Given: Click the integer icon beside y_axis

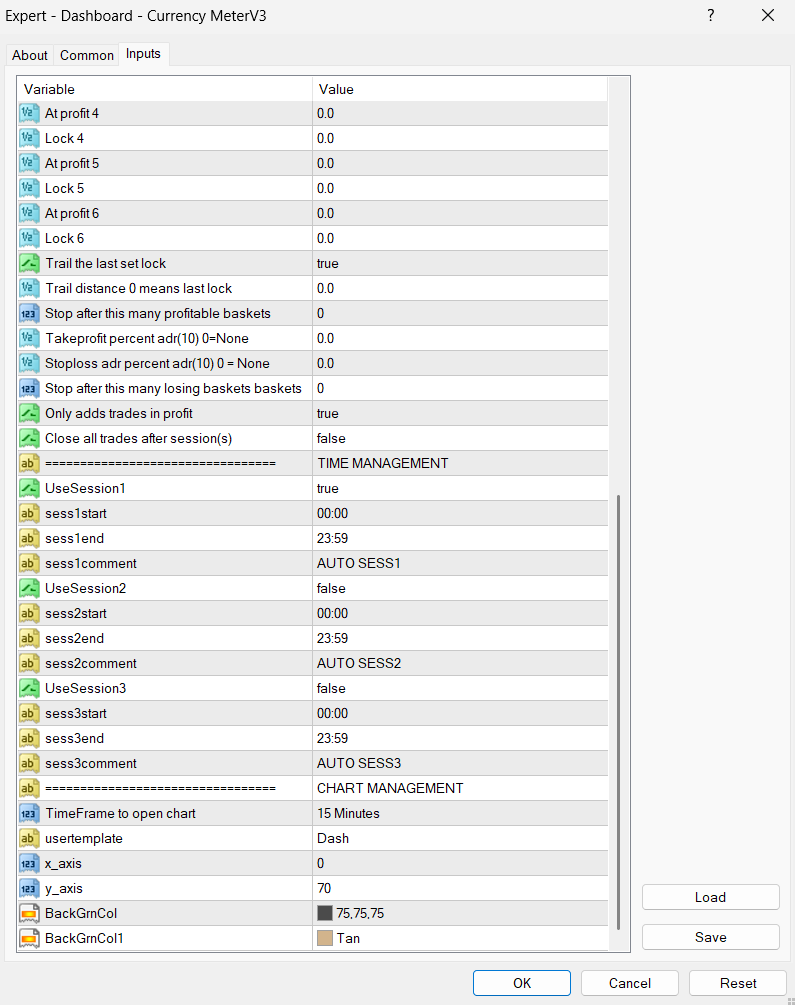Looking at the screenshot, I should (29, 888).
